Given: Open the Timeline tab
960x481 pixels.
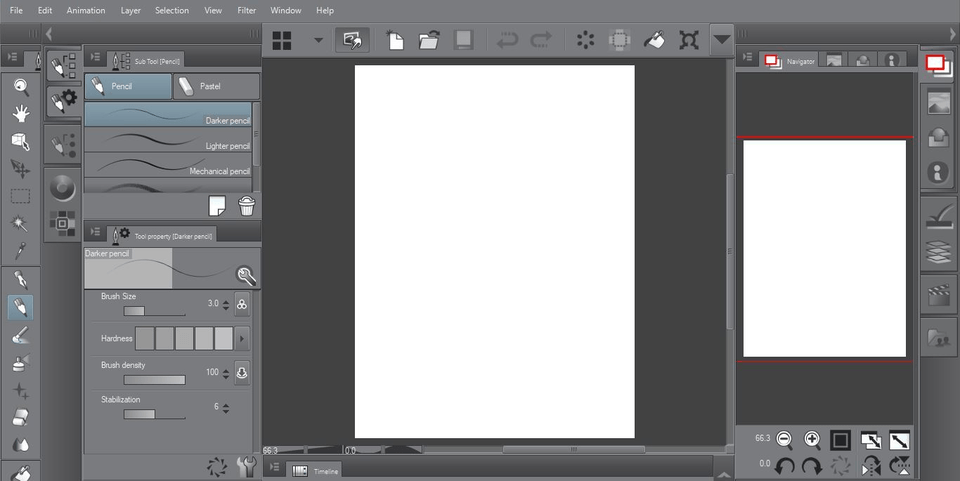Looking at the screenshot, I should [x=314, y=471].
